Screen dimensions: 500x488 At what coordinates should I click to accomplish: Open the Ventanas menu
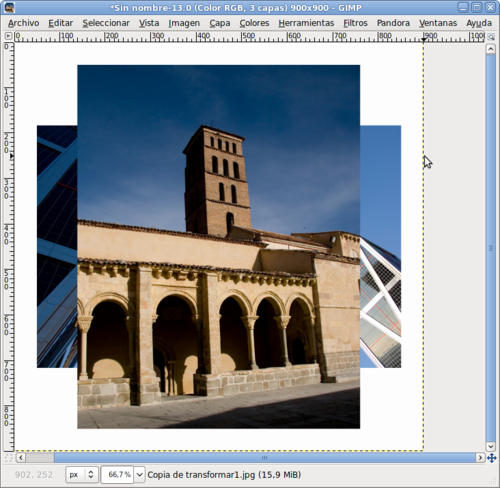[x=438, y=23]
